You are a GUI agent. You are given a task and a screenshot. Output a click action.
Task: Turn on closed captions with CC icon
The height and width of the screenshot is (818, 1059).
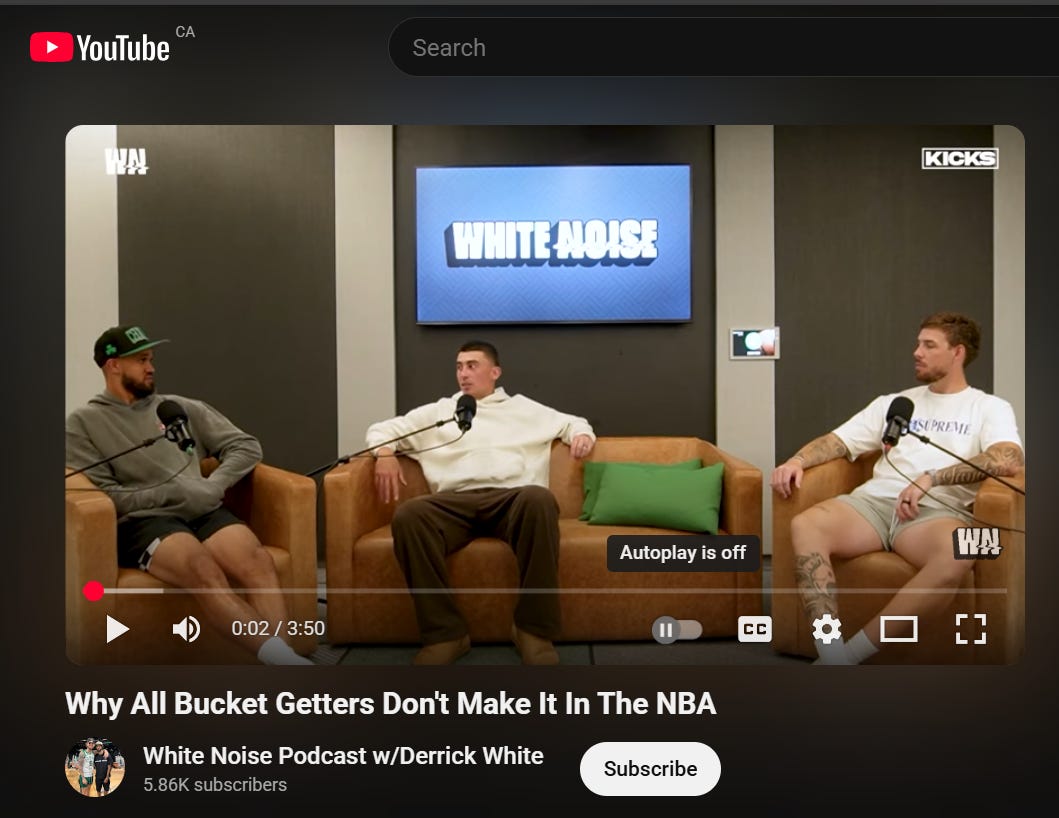[754, 629]
